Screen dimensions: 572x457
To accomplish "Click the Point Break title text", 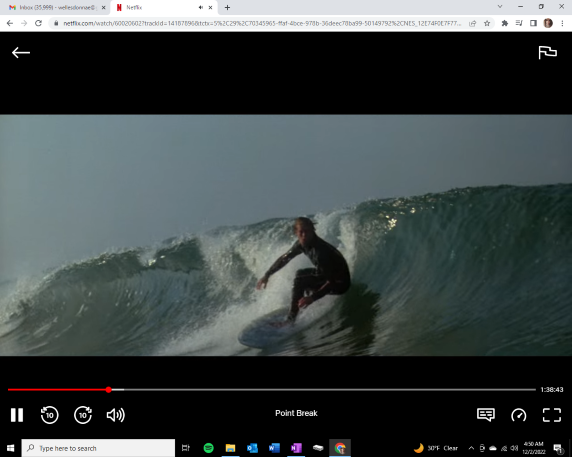I will click(296, 413).
